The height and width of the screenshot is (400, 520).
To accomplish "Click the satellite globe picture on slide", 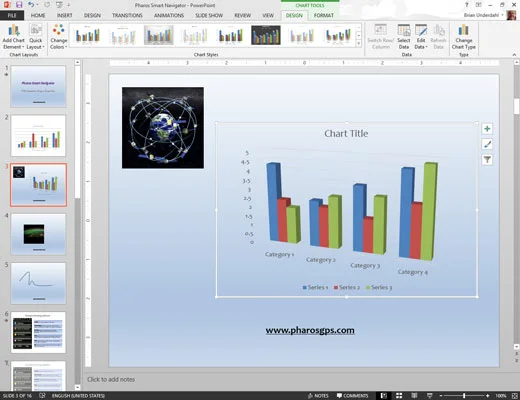I will coord(163,128).
